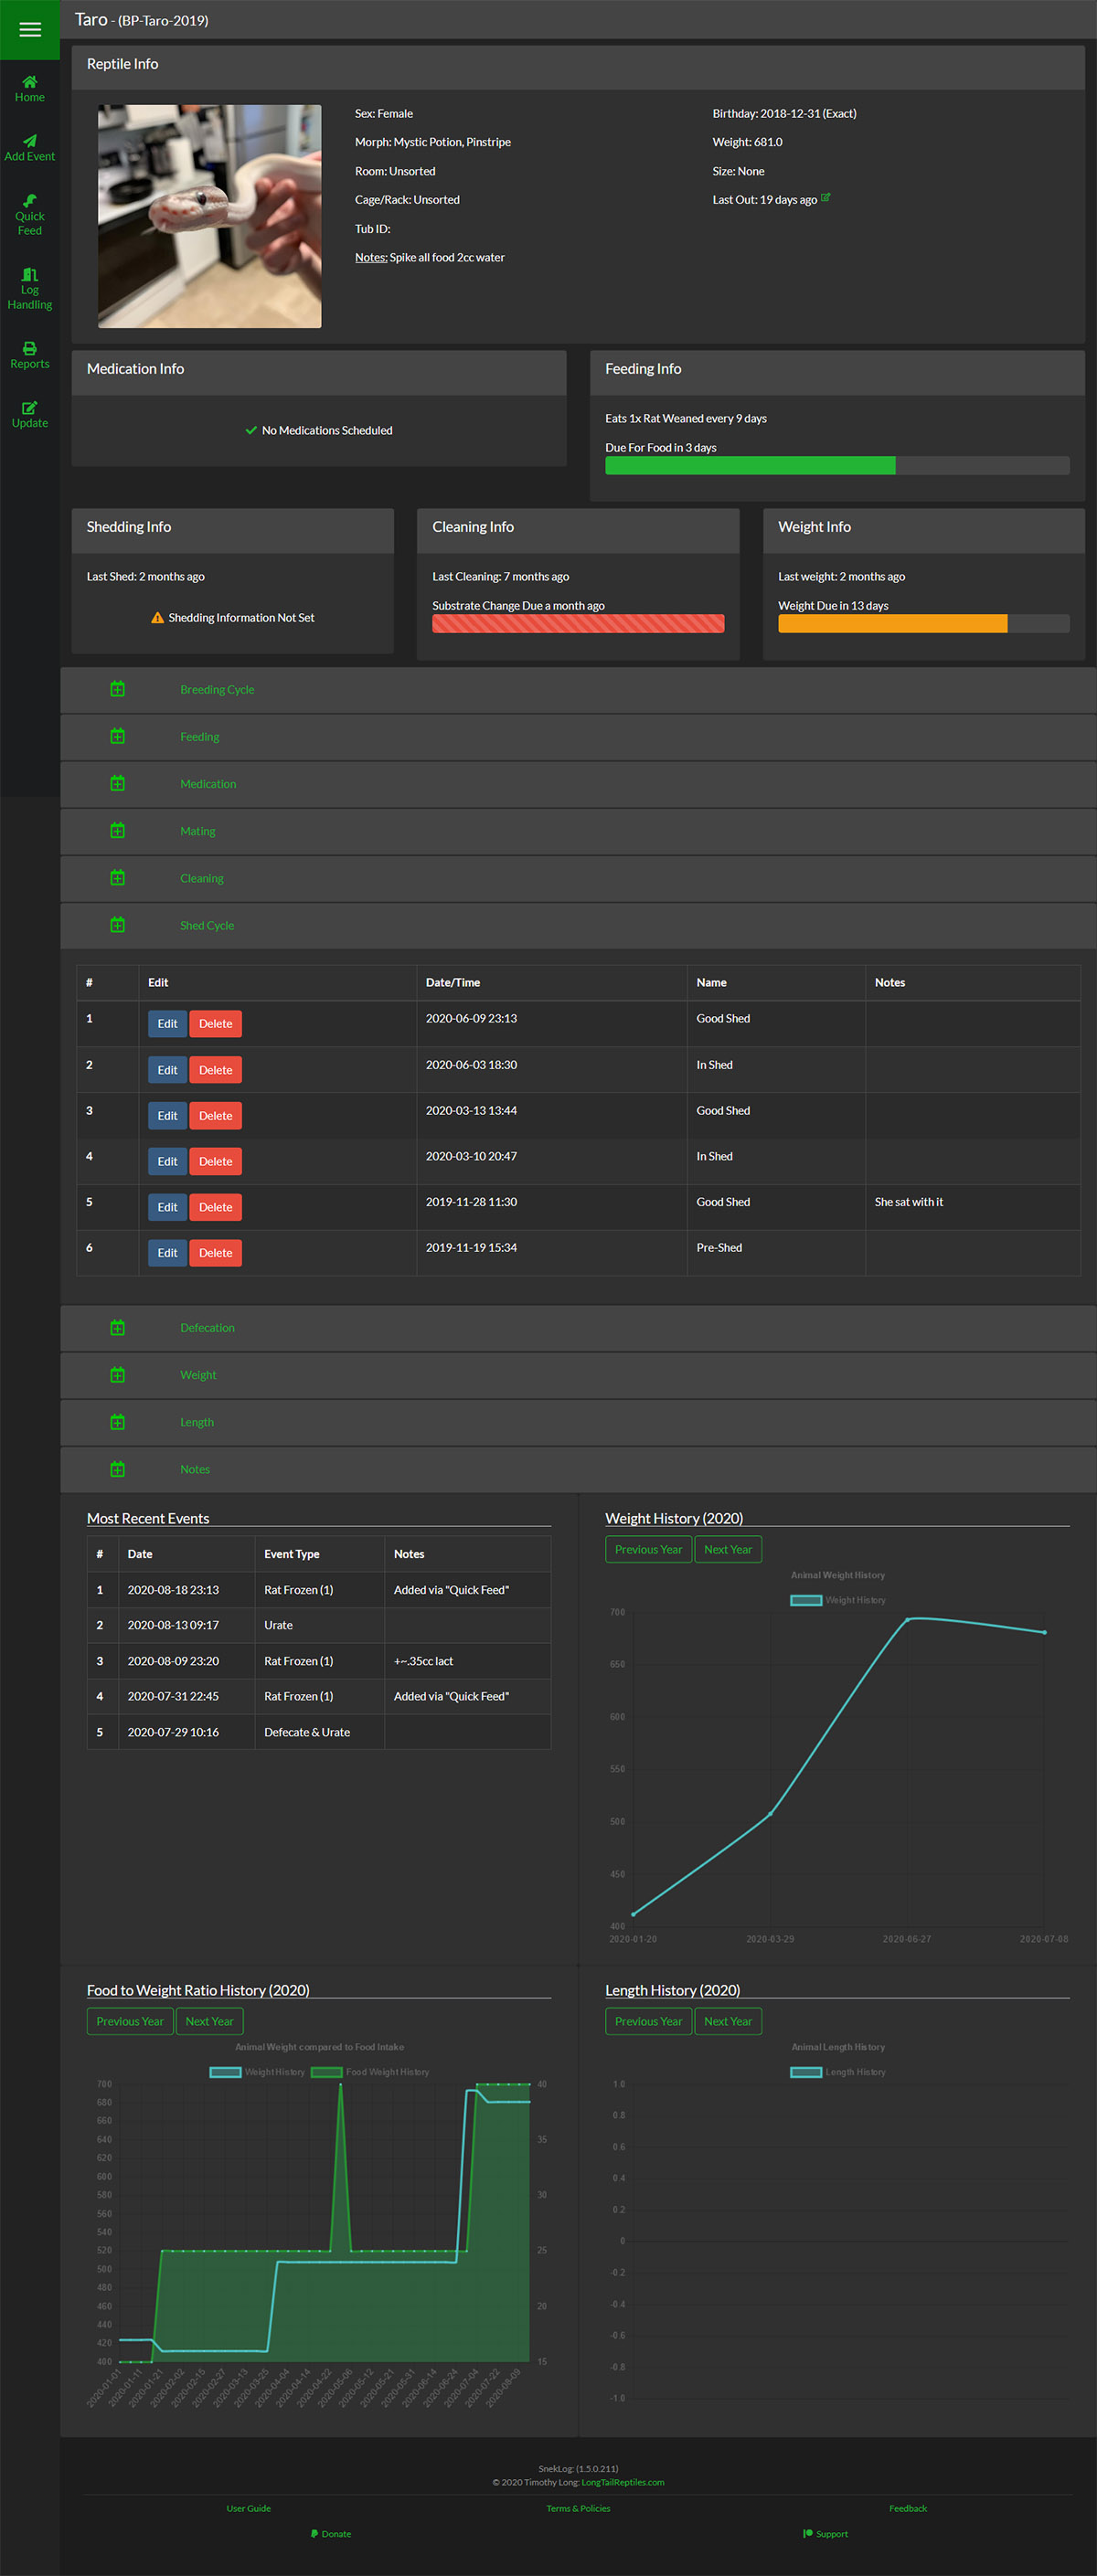Open Add Event from the sidebar
Image resolution: width=1097 pixels, height=2576 pixels.
click(x=30, y=148)
